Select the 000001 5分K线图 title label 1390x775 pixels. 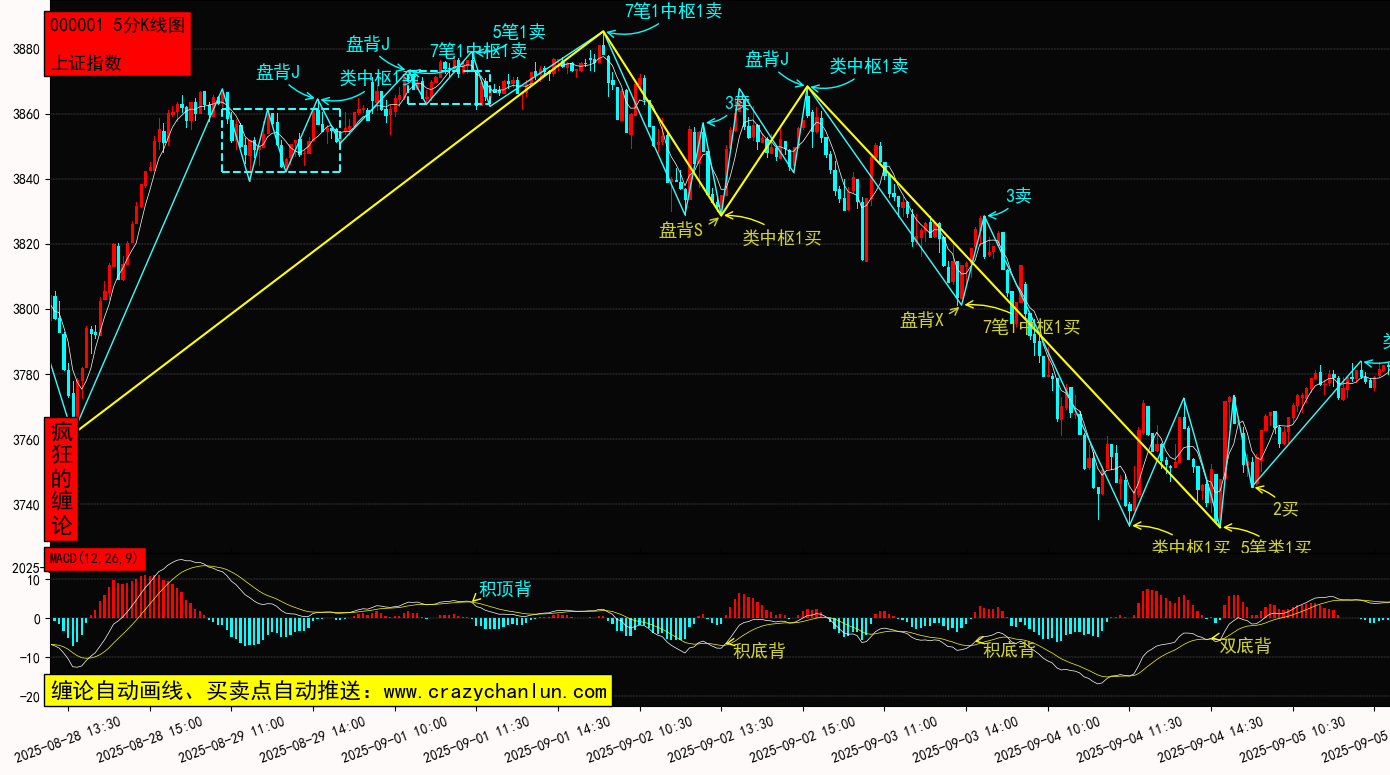tap(117, 26)
